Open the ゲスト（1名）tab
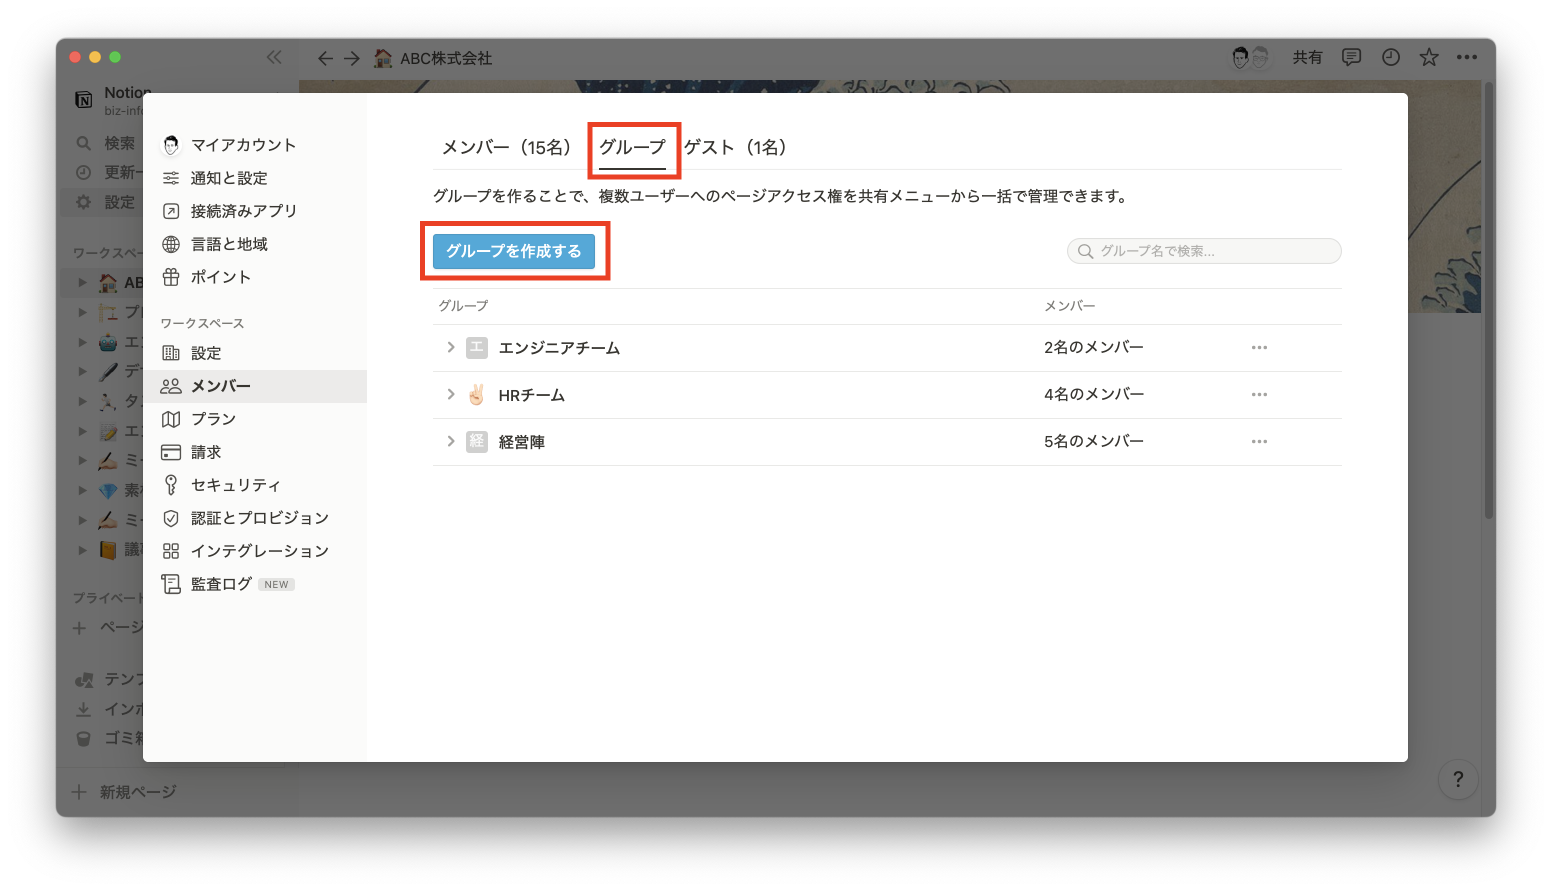1552x891 pixels. [x=735, y=147]
